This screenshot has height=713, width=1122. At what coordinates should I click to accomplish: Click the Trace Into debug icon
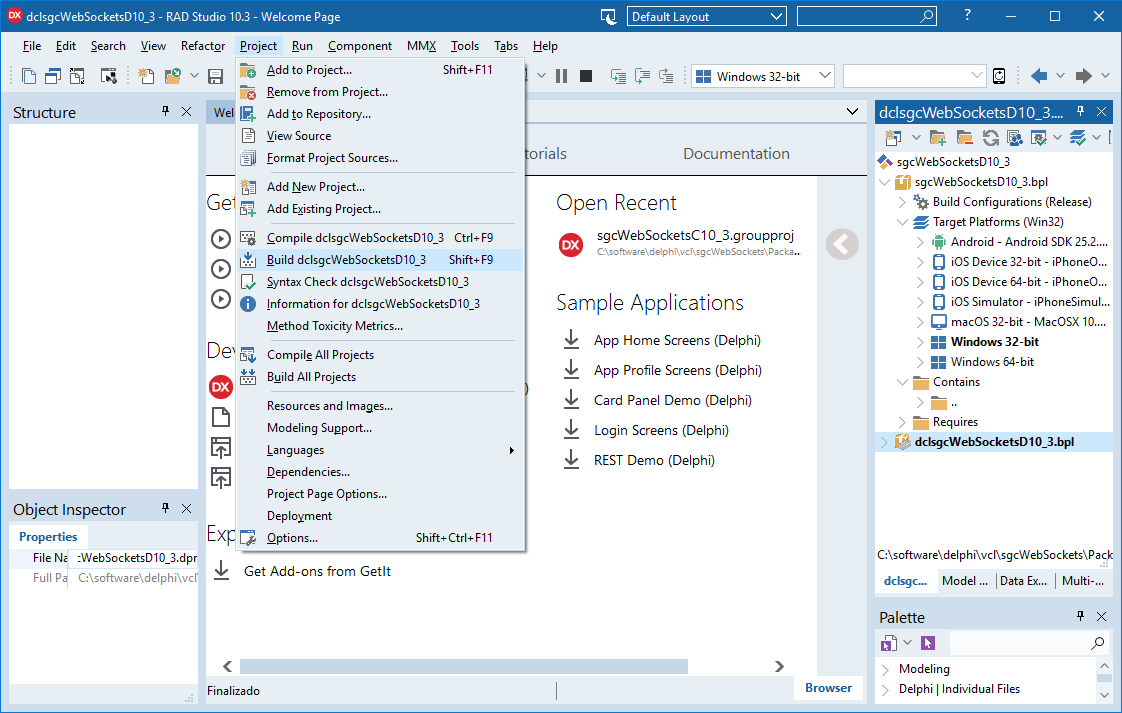(x=618, y=76)
